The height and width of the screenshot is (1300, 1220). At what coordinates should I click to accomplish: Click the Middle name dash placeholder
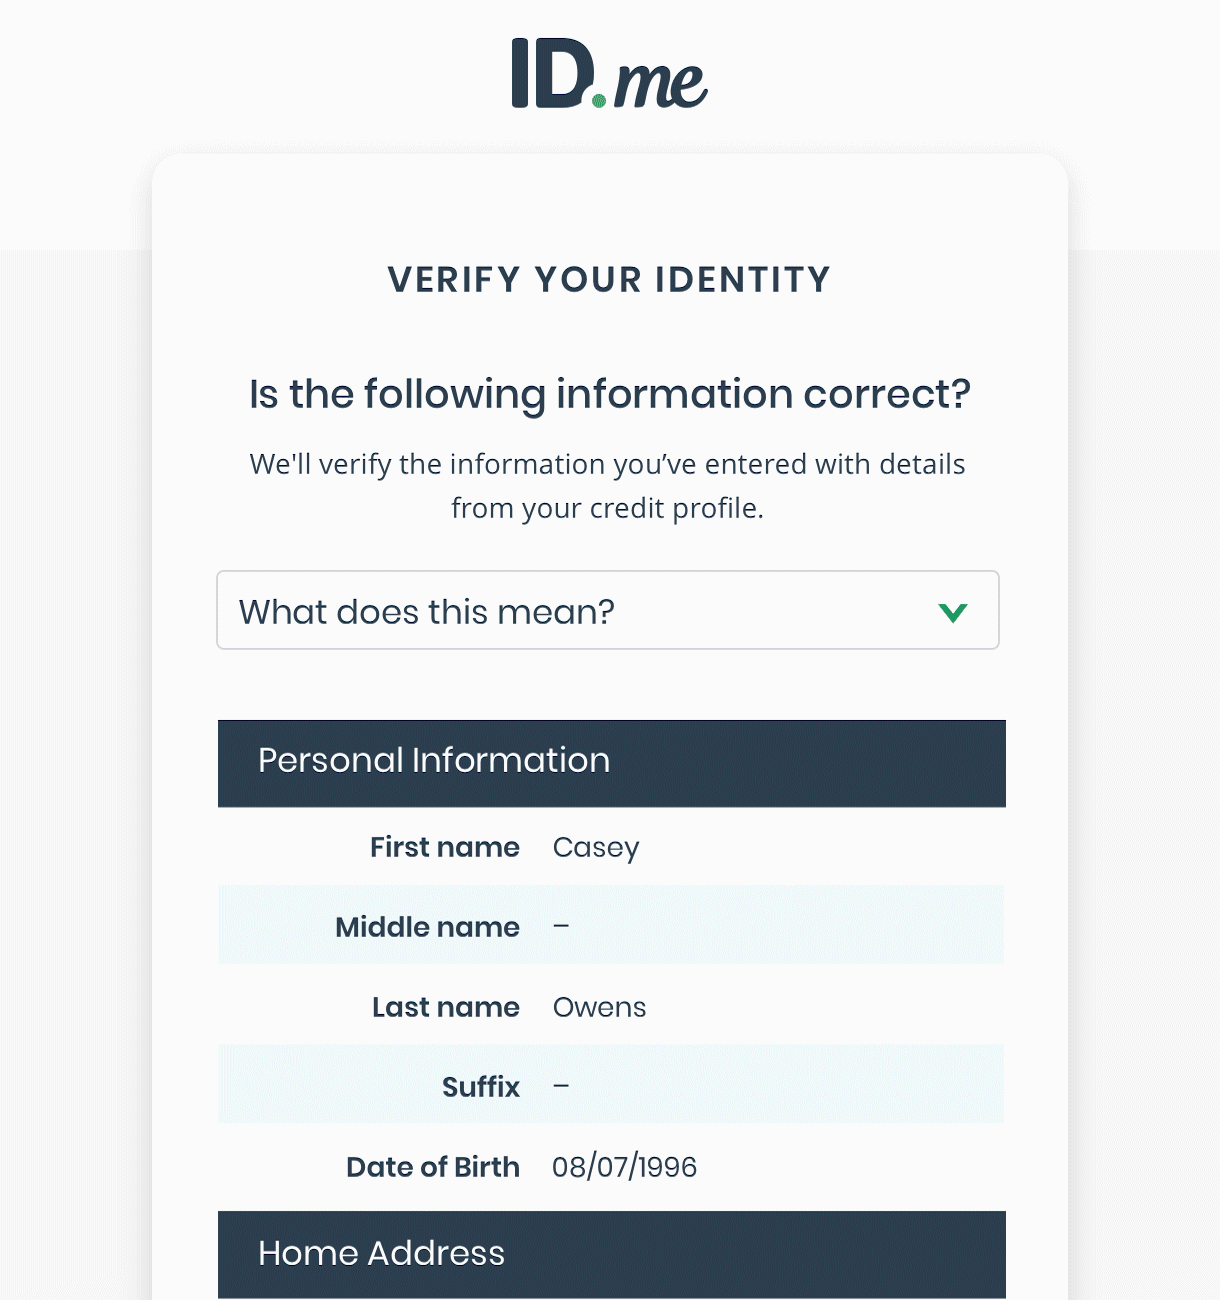coord(561,926)
